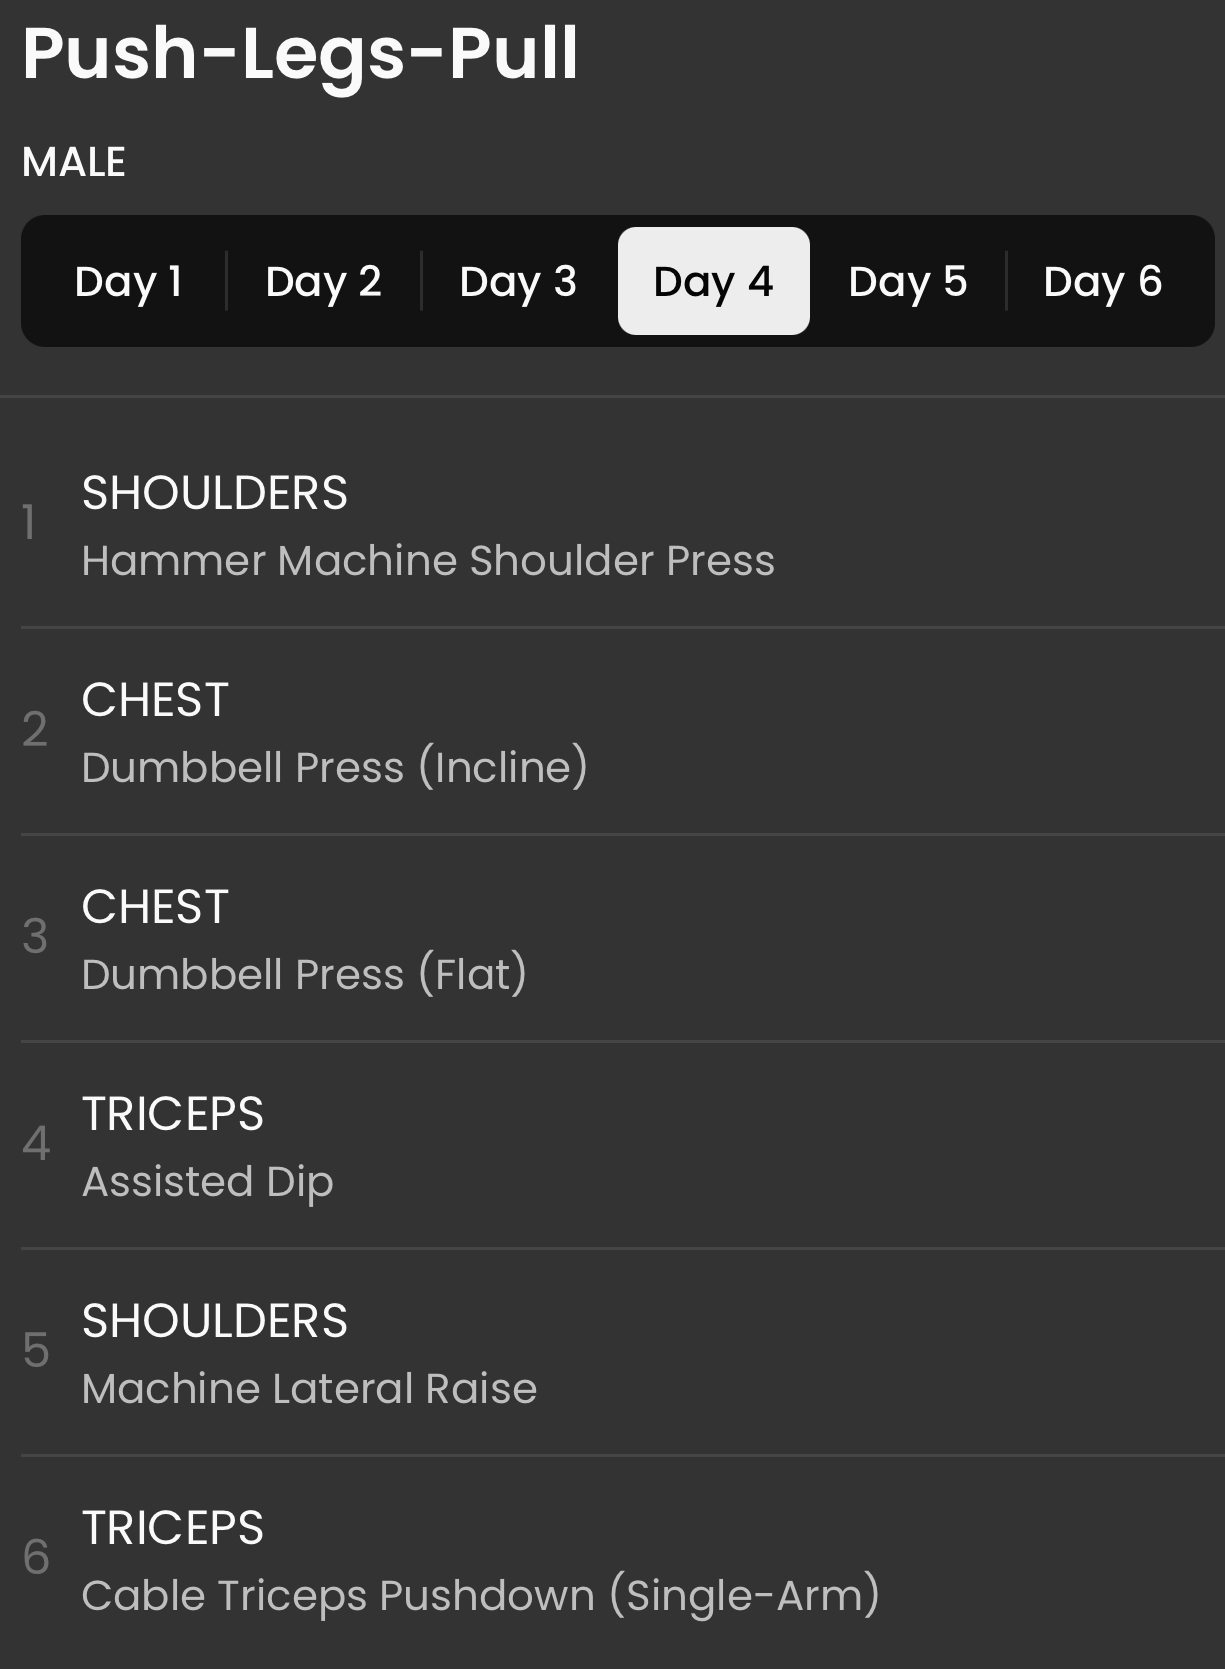This screenshot has width=1225, height=1669.
Task: Click the MALE program label
Action: coord(74,162)
